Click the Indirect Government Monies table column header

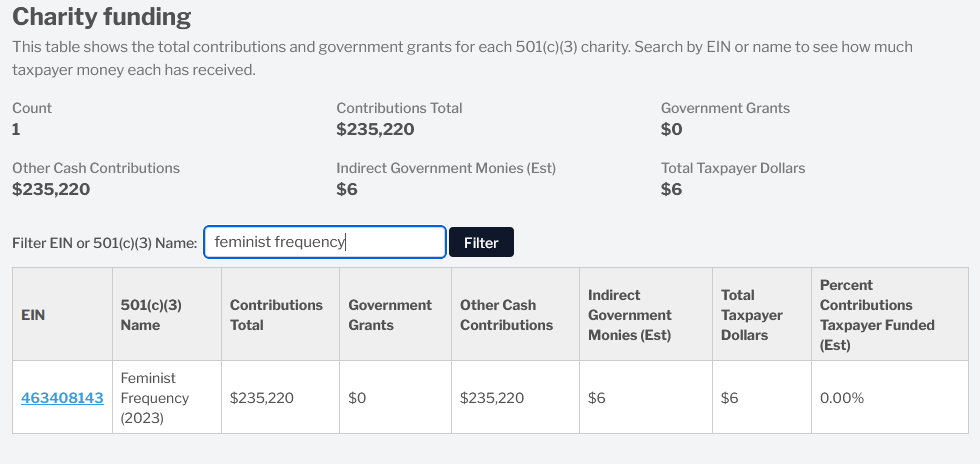(x=630, y=315)
